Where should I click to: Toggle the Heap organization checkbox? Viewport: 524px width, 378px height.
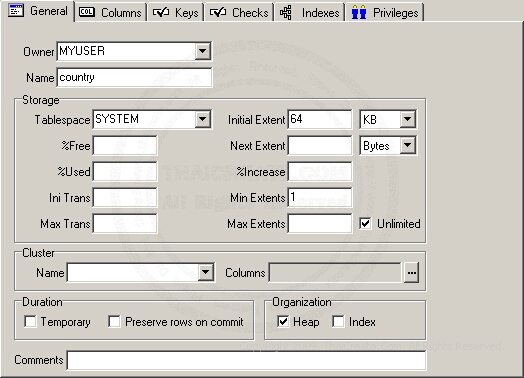283,322
